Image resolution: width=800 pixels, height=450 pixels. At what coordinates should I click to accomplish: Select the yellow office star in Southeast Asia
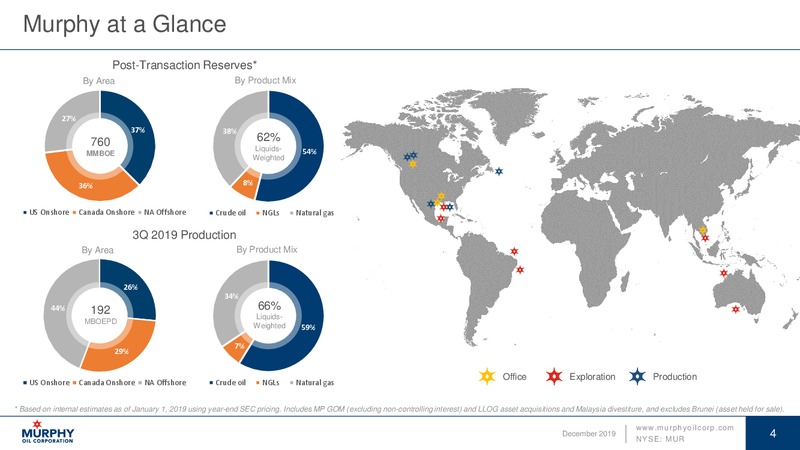pyautogui.click(x=703, y=231)
